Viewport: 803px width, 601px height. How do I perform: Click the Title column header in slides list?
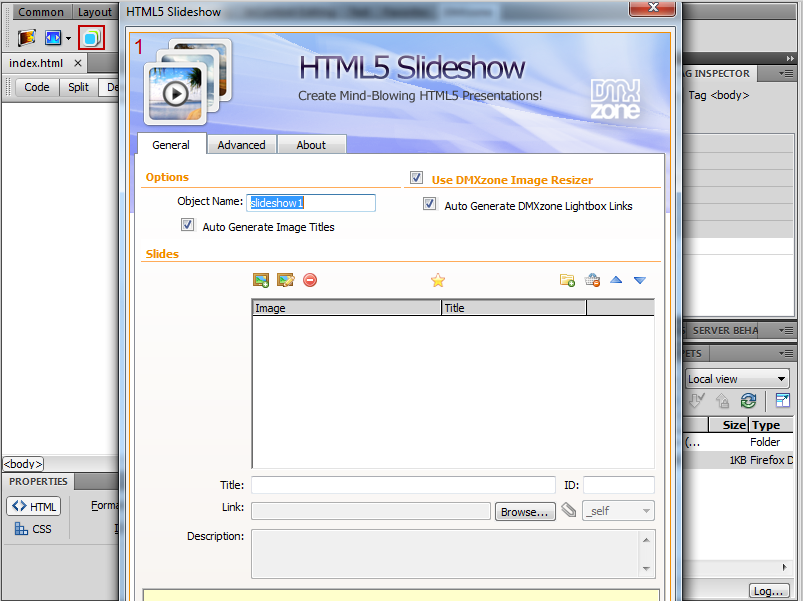[514, 308]
